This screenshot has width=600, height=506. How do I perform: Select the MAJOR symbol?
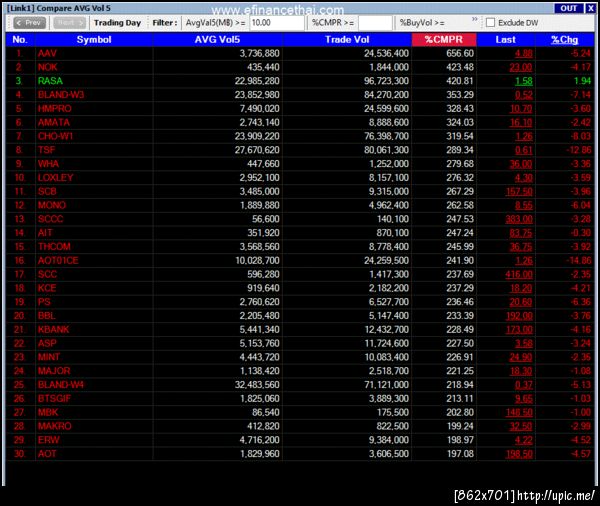point(54,371)
